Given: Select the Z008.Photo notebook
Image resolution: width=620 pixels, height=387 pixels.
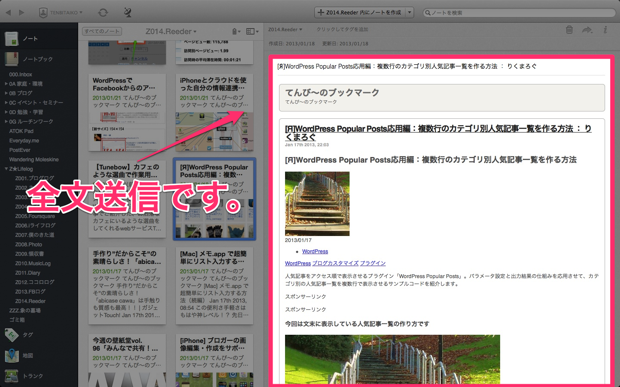Looking at the screenshot, I should point(28,244).
